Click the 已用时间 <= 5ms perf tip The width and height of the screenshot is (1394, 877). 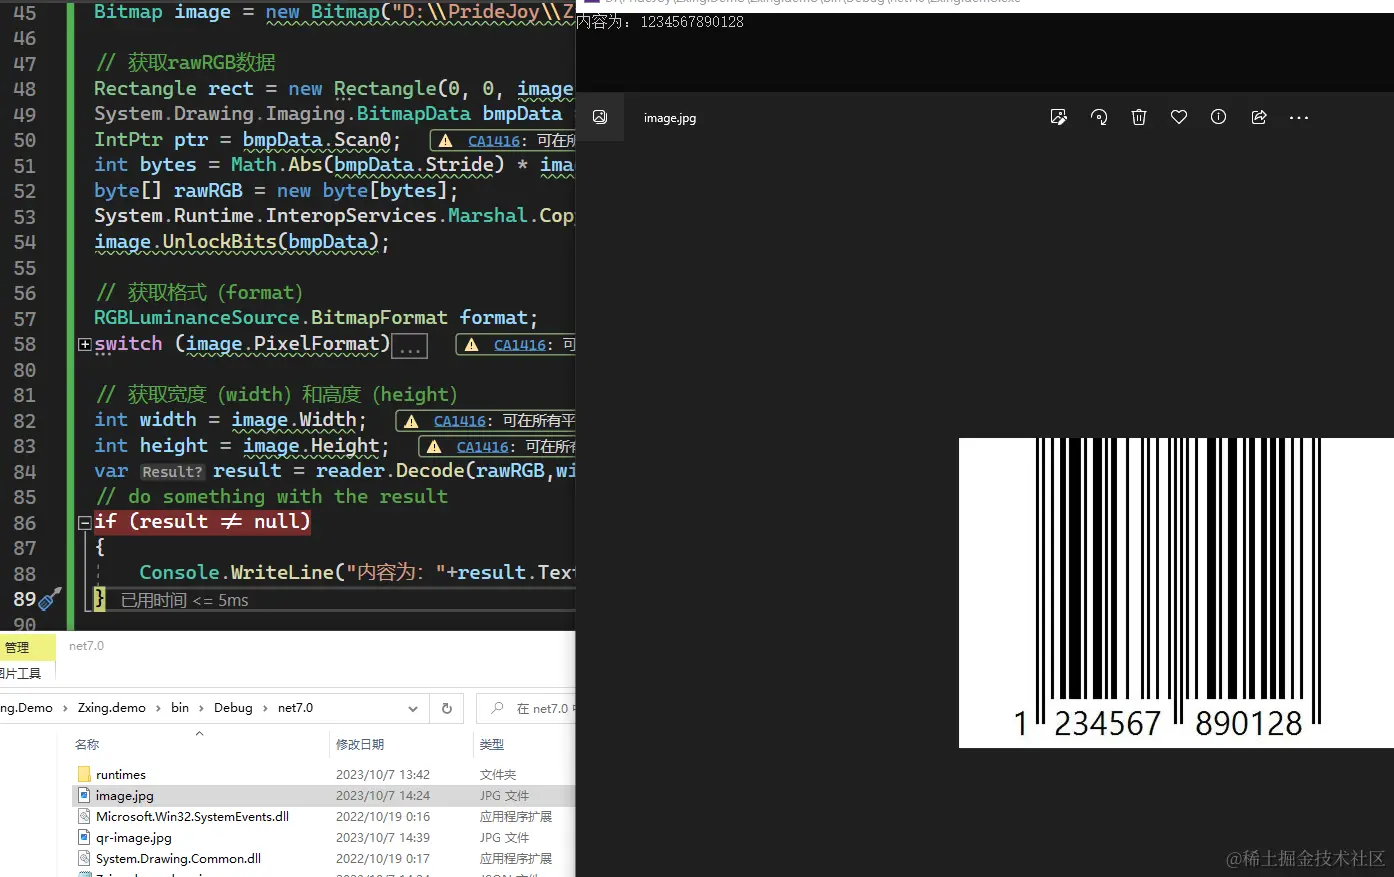tap(184, 601)
